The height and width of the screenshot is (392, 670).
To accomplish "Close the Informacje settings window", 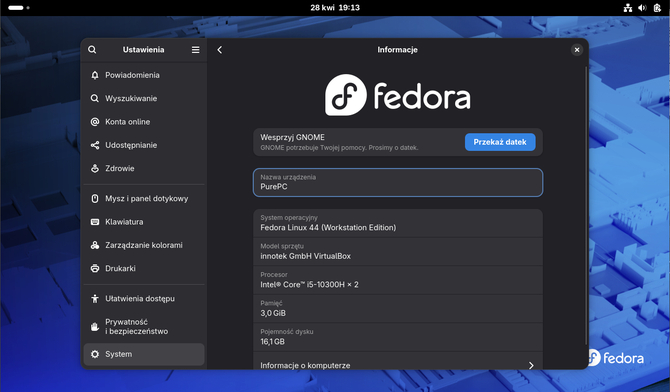I will 577,50.
